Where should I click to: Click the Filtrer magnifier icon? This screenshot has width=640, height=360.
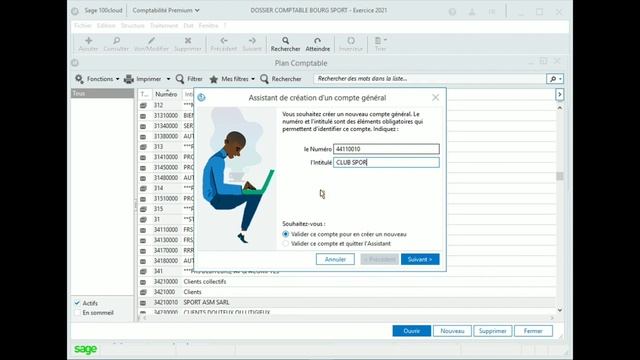(x=180, y=79)
